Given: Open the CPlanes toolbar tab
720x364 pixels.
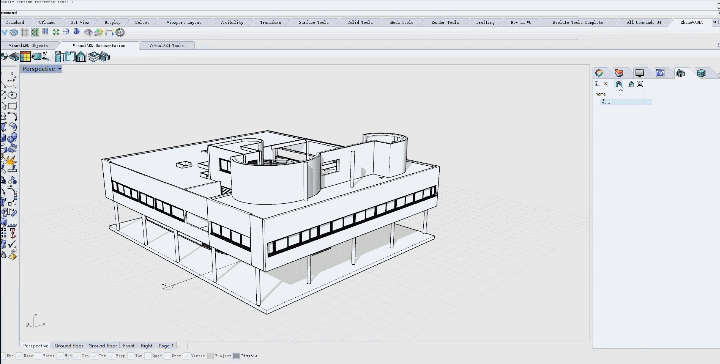Looking at the screenshot, I should [x=47, y=22].
